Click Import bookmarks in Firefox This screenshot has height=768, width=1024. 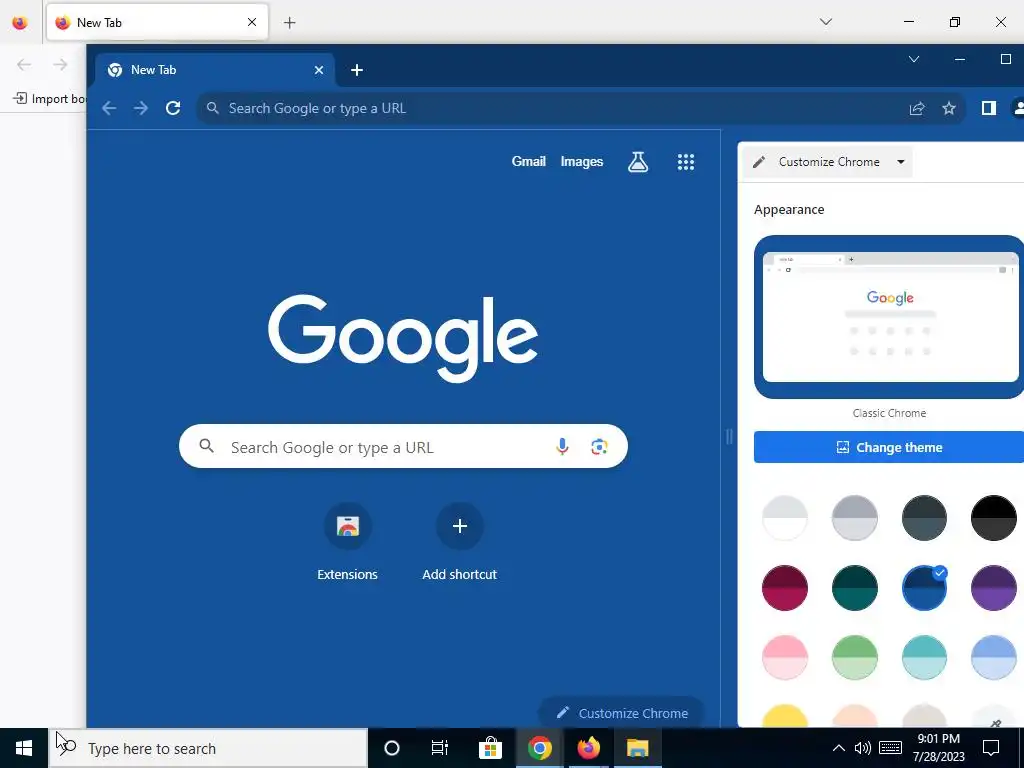pos(50,99)
